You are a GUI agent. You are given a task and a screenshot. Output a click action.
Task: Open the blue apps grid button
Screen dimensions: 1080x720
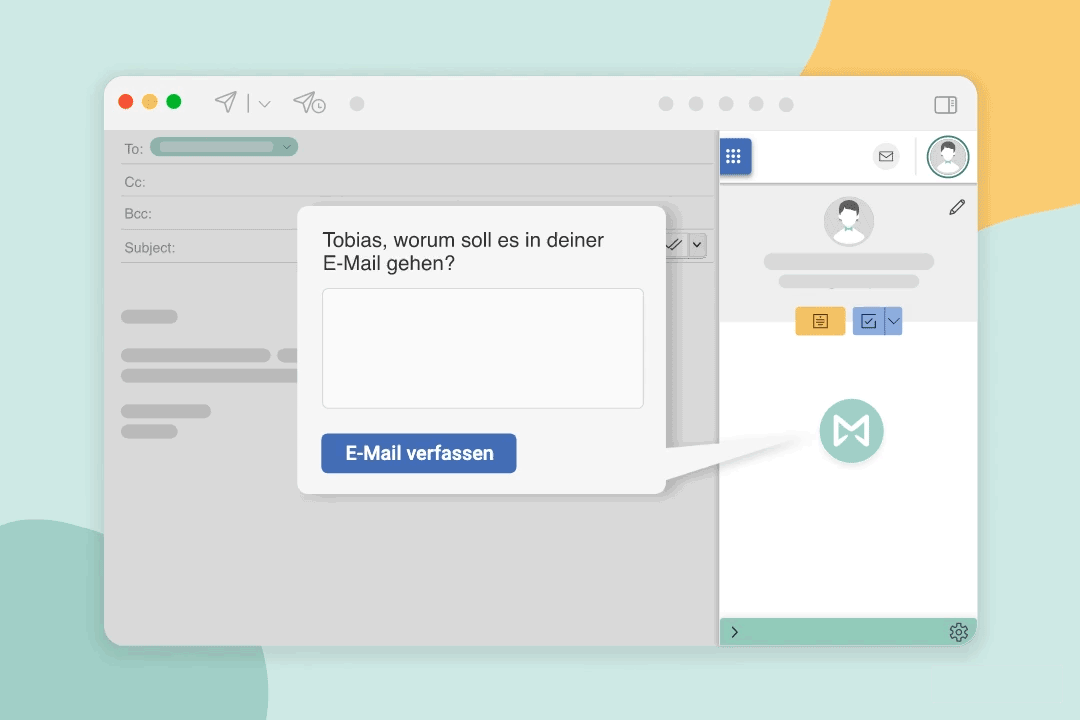[734, 156]
